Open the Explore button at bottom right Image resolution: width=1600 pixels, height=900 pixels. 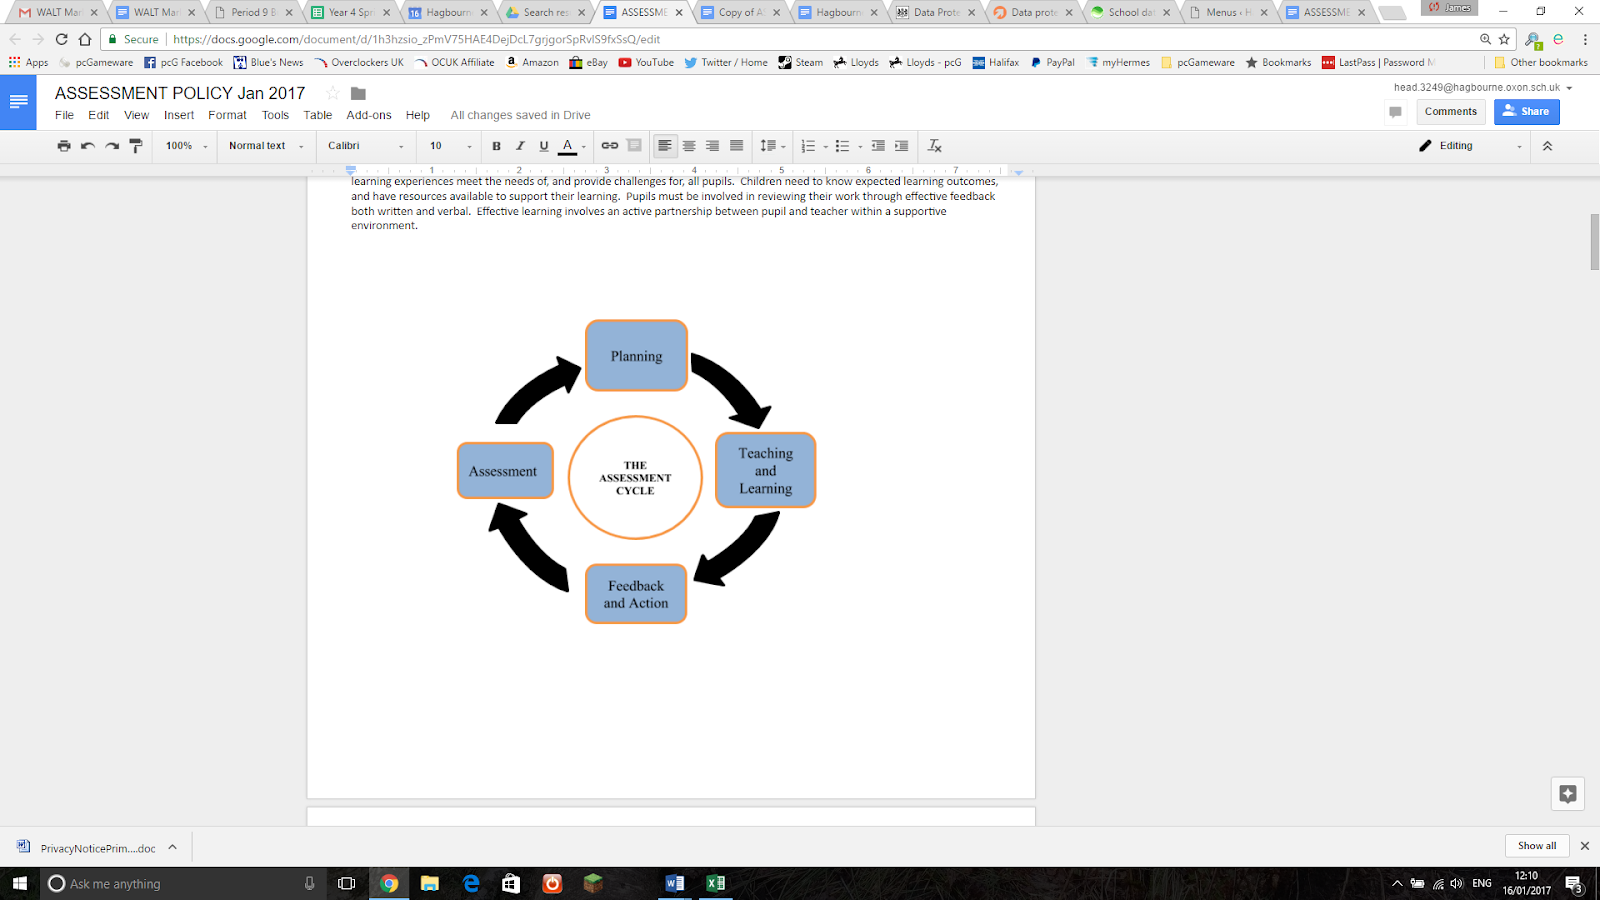click(x=1567, y=794)
